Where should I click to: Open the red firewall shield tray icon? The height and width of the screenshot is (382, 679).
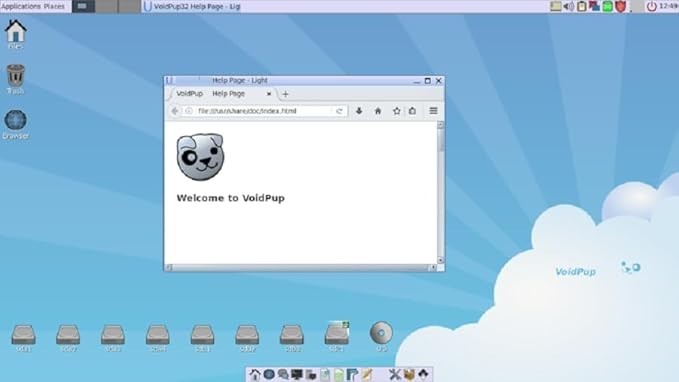pyautogui.click(x=621, y=6)
